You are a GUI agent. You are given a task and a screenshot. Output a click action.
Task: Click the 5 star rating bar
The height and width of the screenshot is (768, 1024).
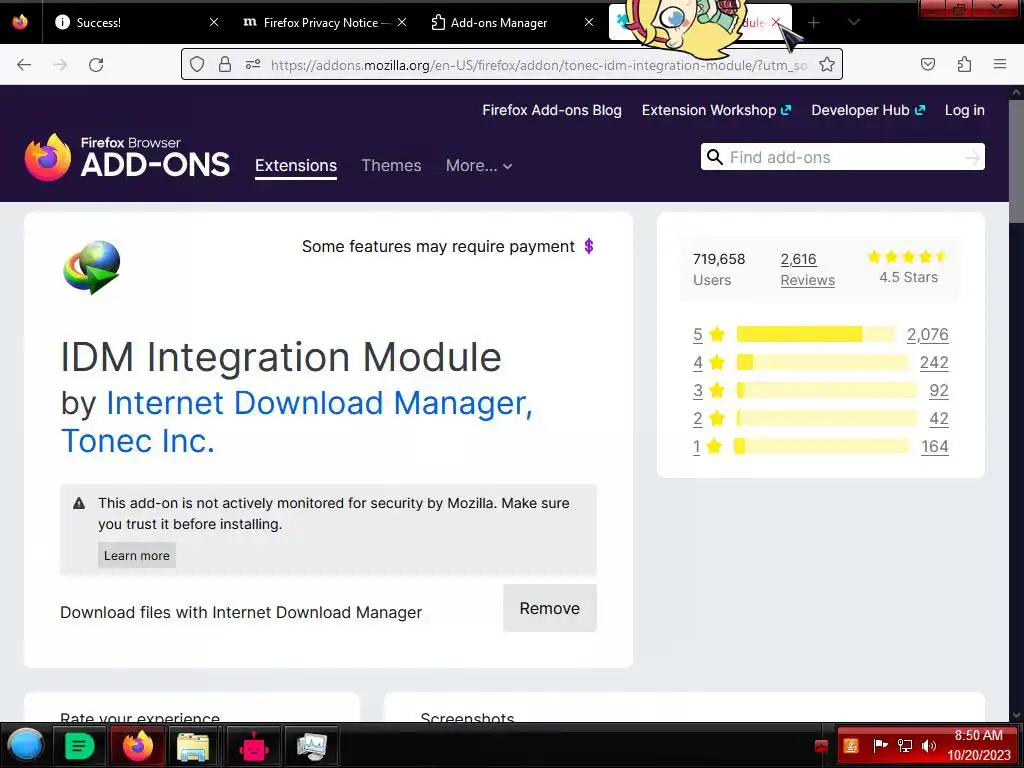pyautogui.click(x=815, y=334)
